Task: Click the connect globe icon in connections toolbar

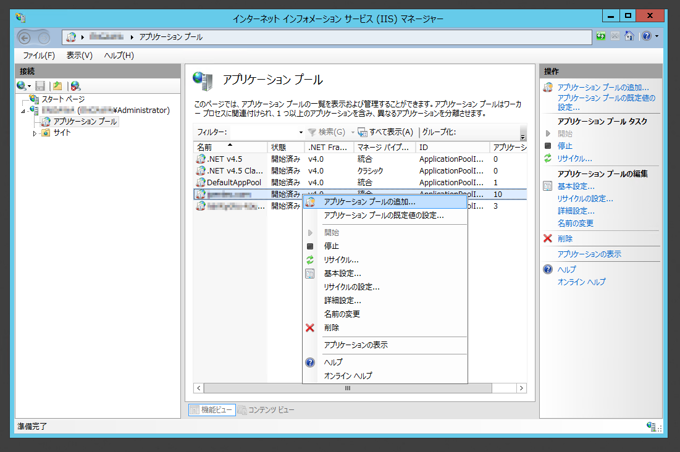Action: 21,86
